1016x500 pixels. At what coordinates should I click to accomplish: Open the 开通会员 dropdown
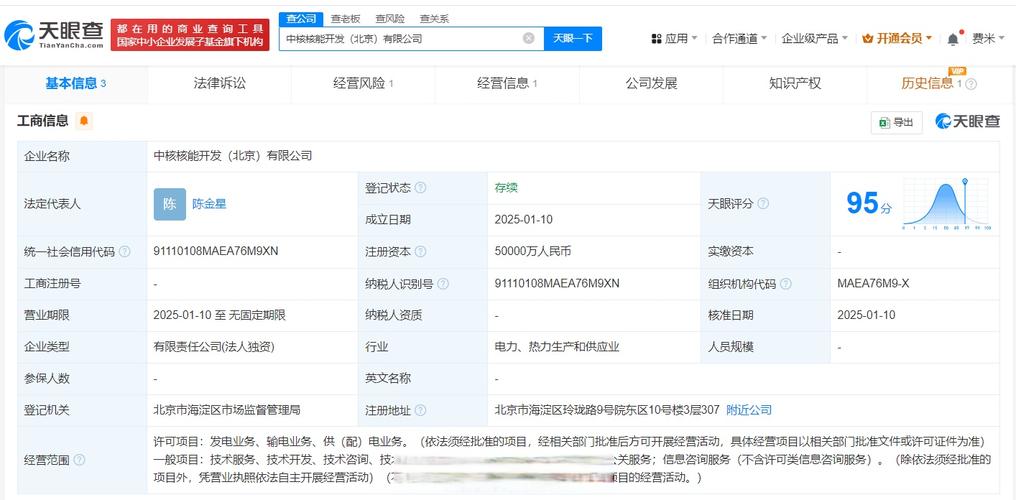[897, 38]
